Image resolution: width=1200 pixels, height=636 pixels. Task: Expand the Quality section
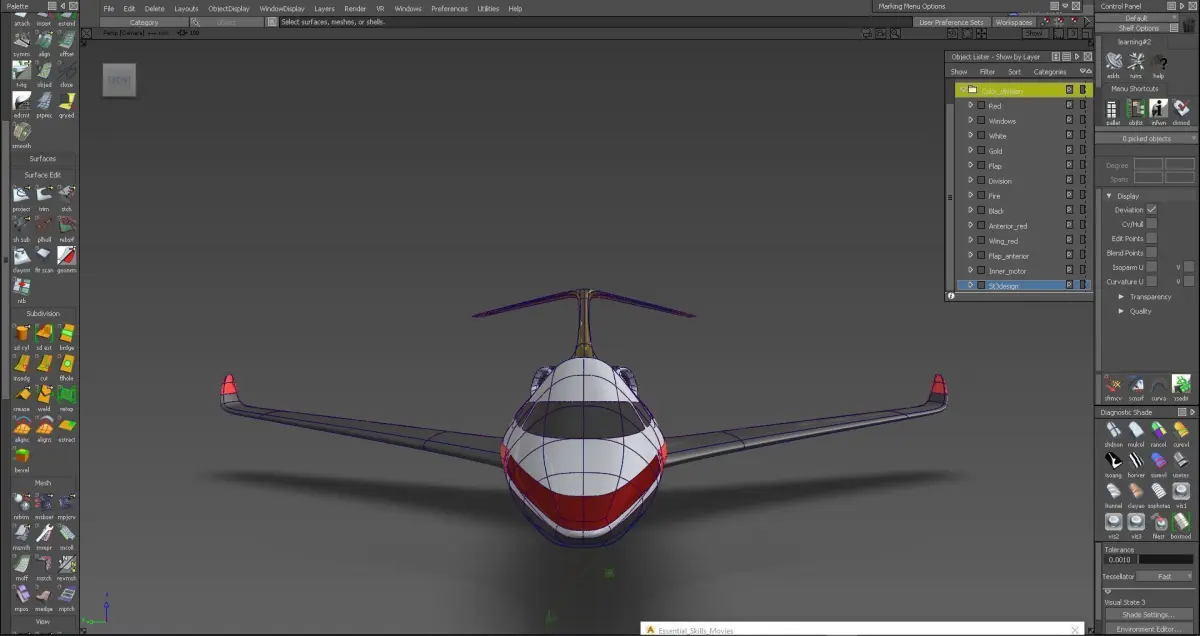[x=1122, y=311]
